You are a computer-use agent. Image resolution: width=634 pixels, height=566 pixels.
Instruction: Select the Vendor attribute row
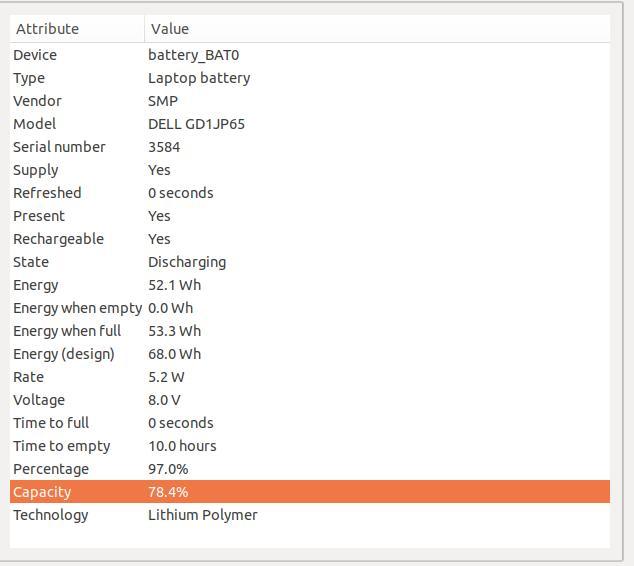[x=310, y=101]
